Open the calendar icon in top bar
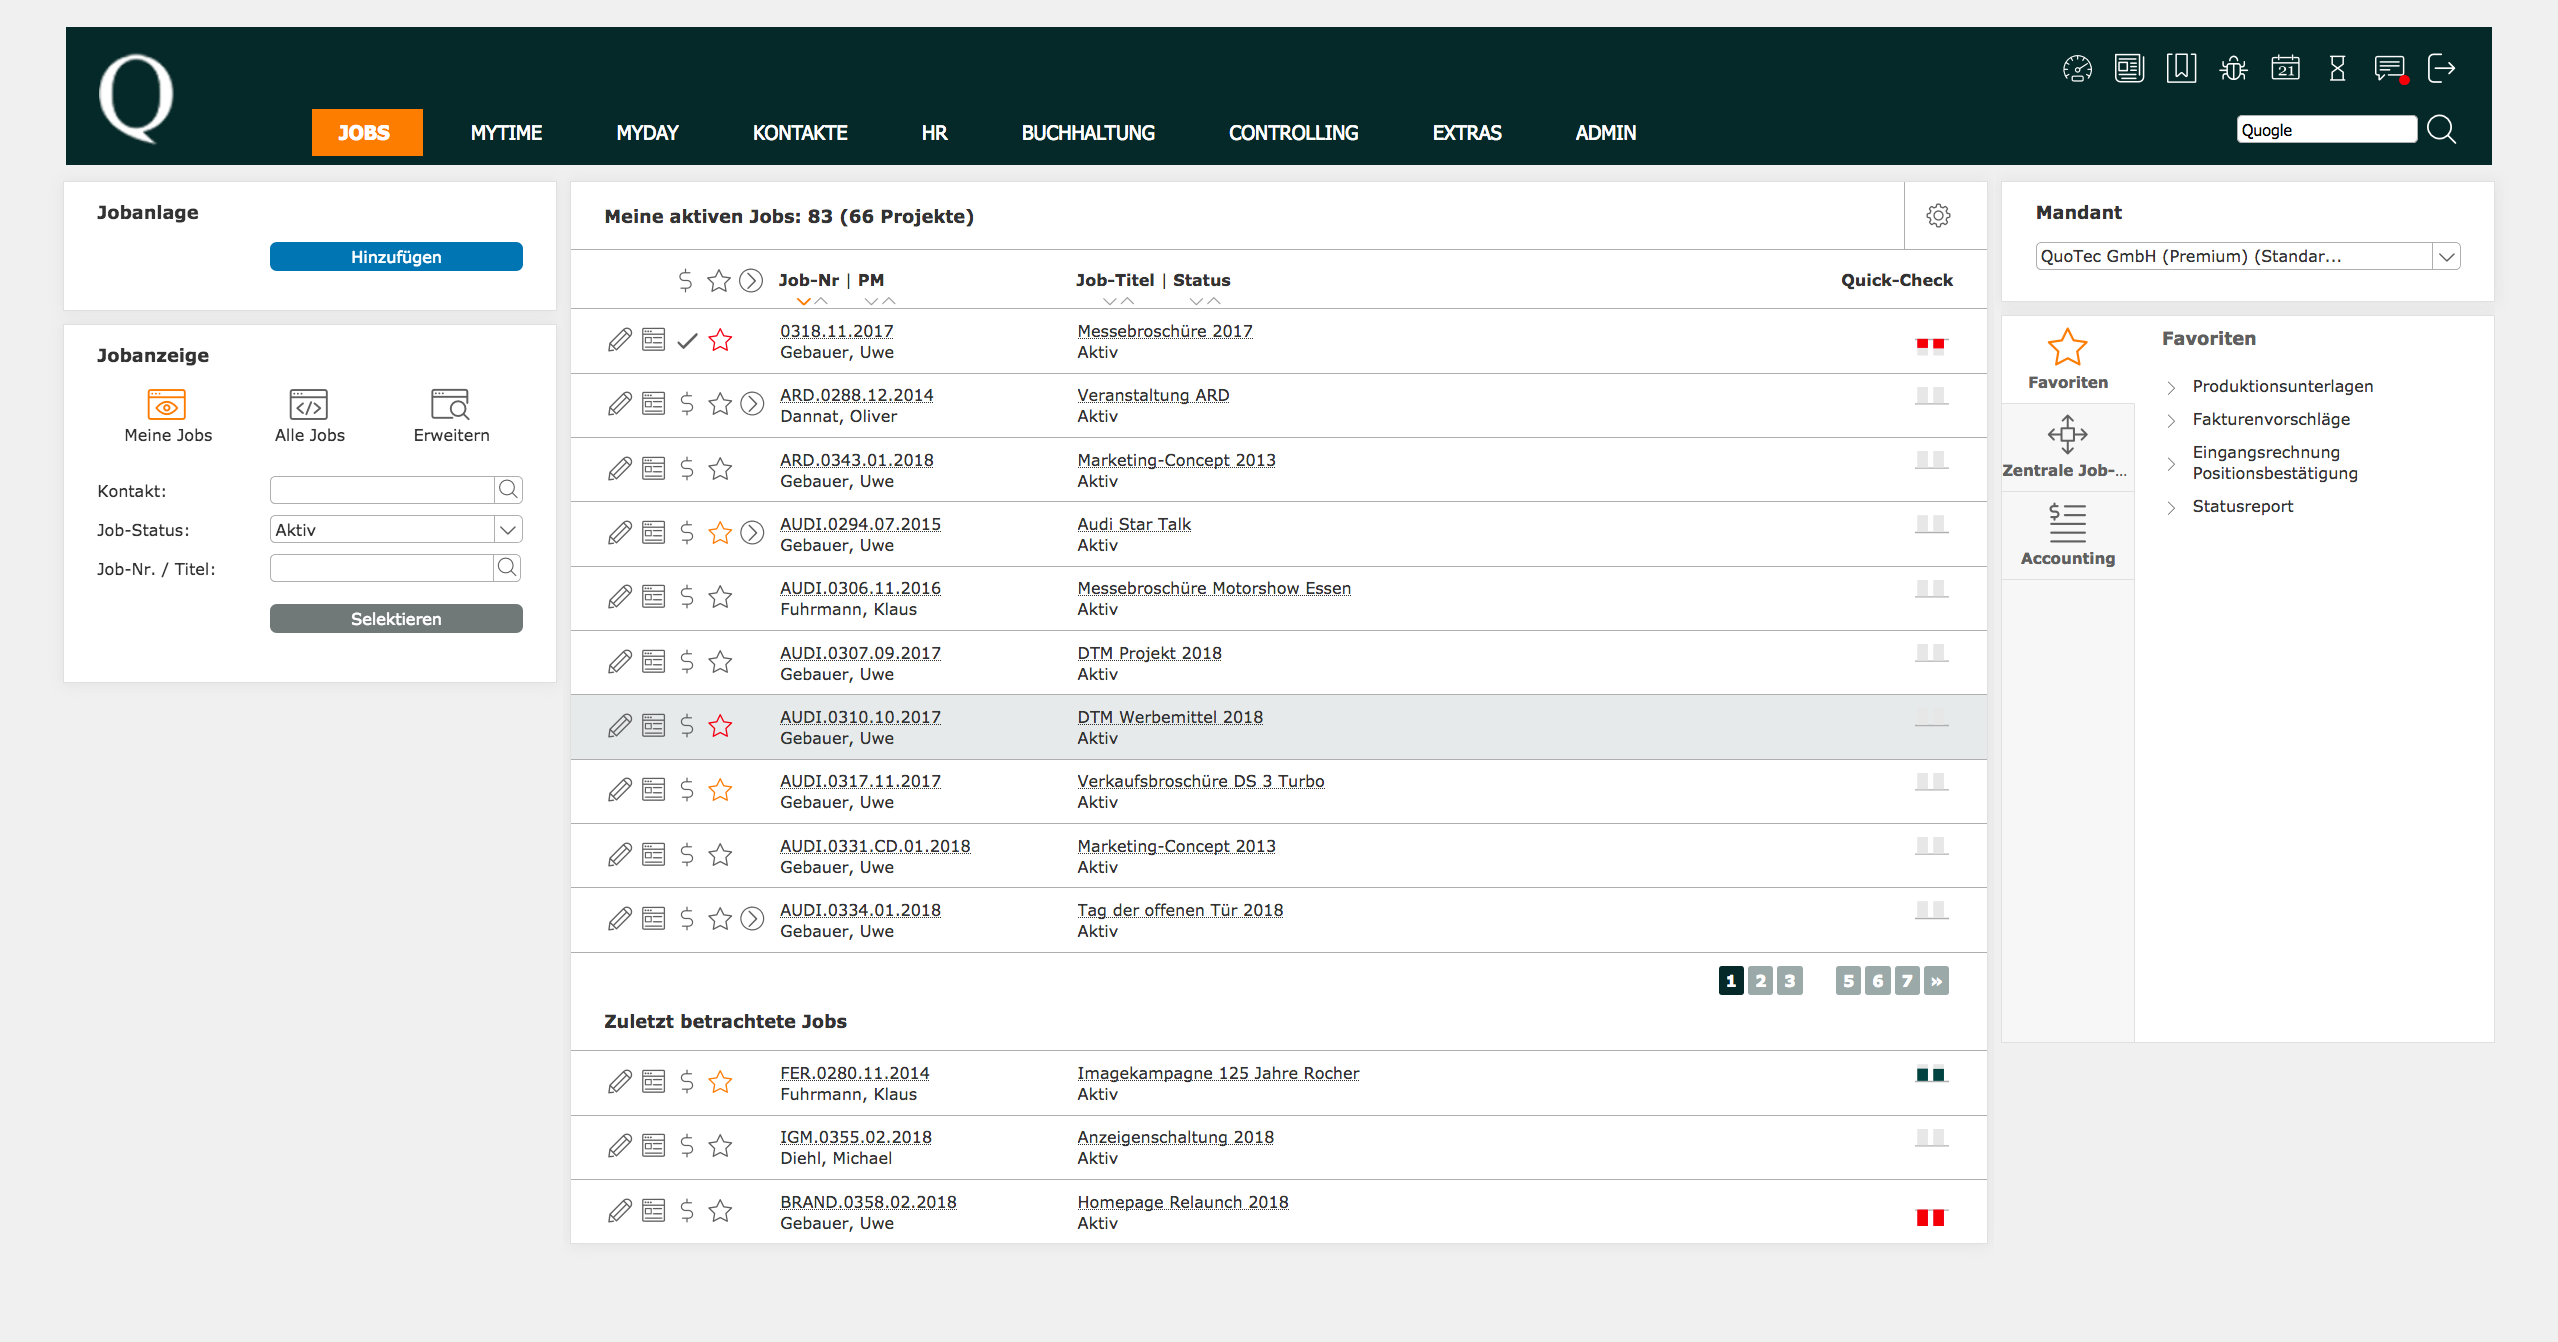The image size is (2558, 1342). click(x=2285, y=69)
